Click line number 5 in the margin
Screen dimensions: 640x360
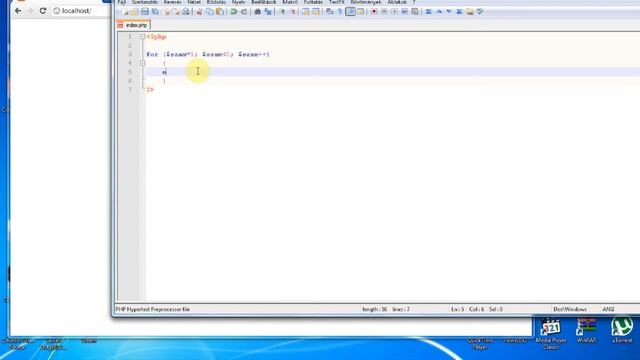[130, 72]
